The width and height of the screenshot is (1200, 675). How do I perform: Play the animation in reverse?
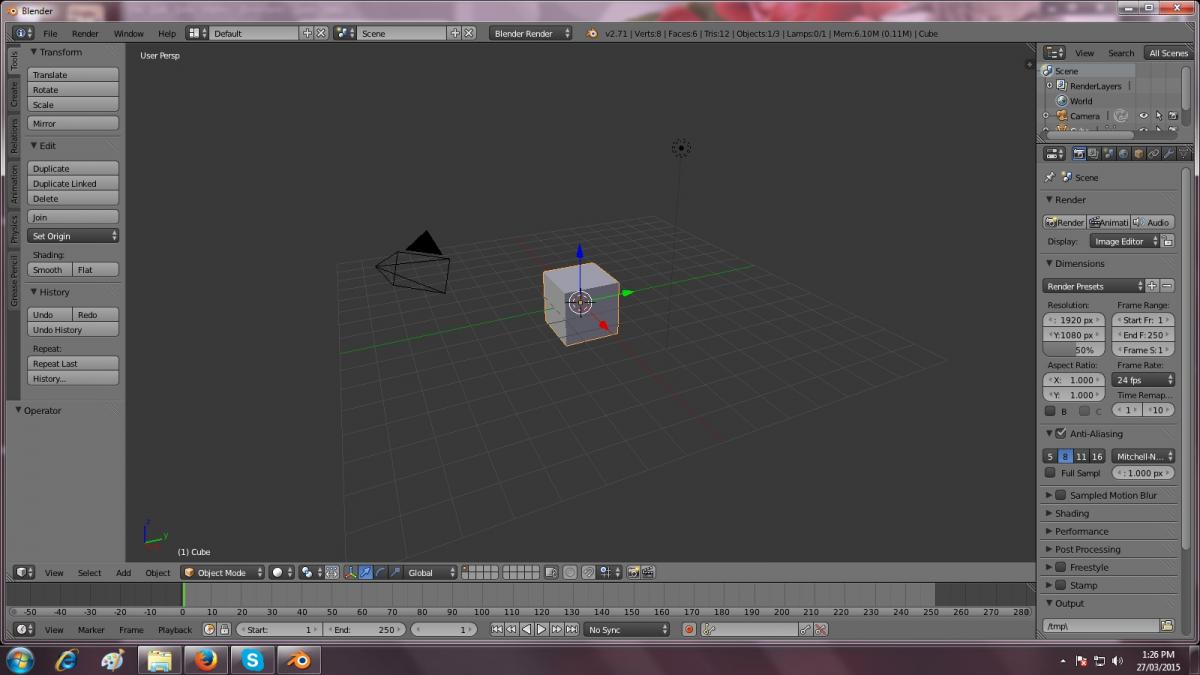click(x=527, y=630)
